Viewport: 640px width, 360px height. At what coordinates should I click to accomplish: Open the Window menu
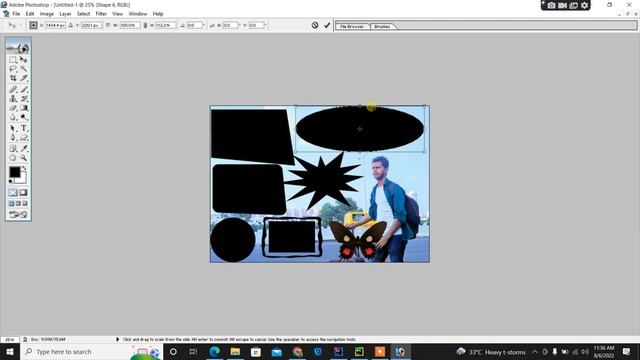point(138,14)
